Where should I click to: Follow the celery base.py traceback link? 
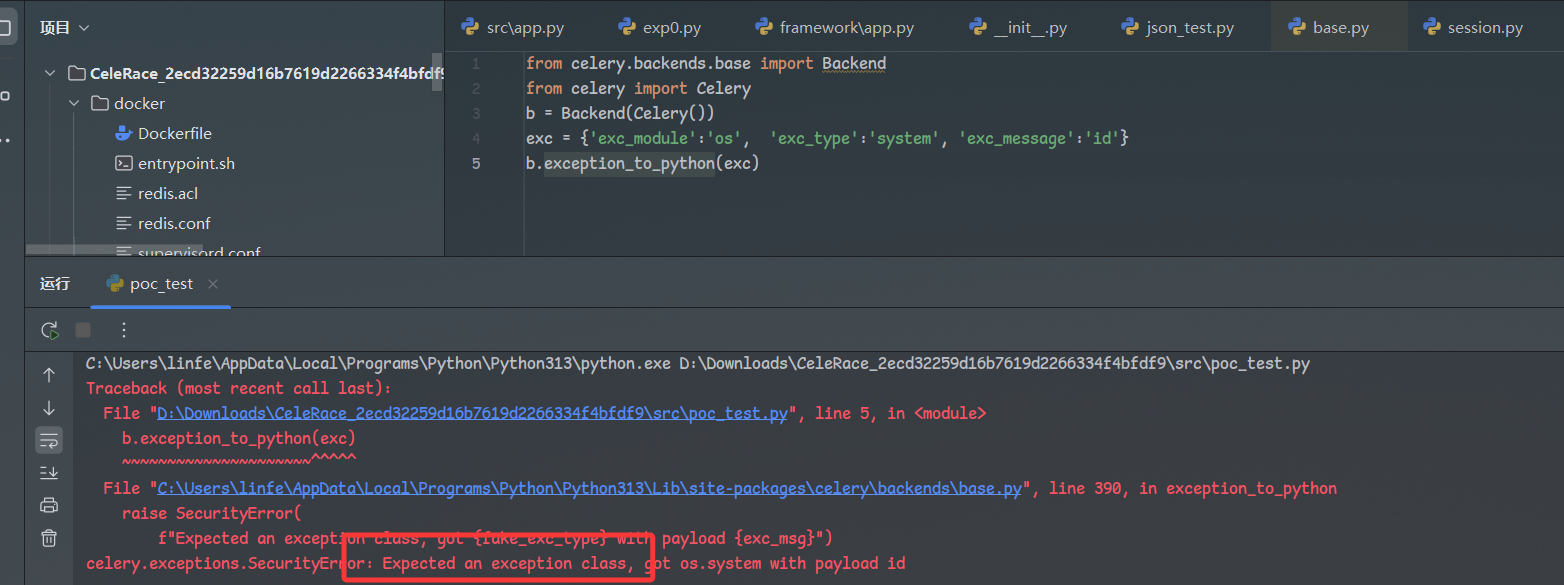590,488
